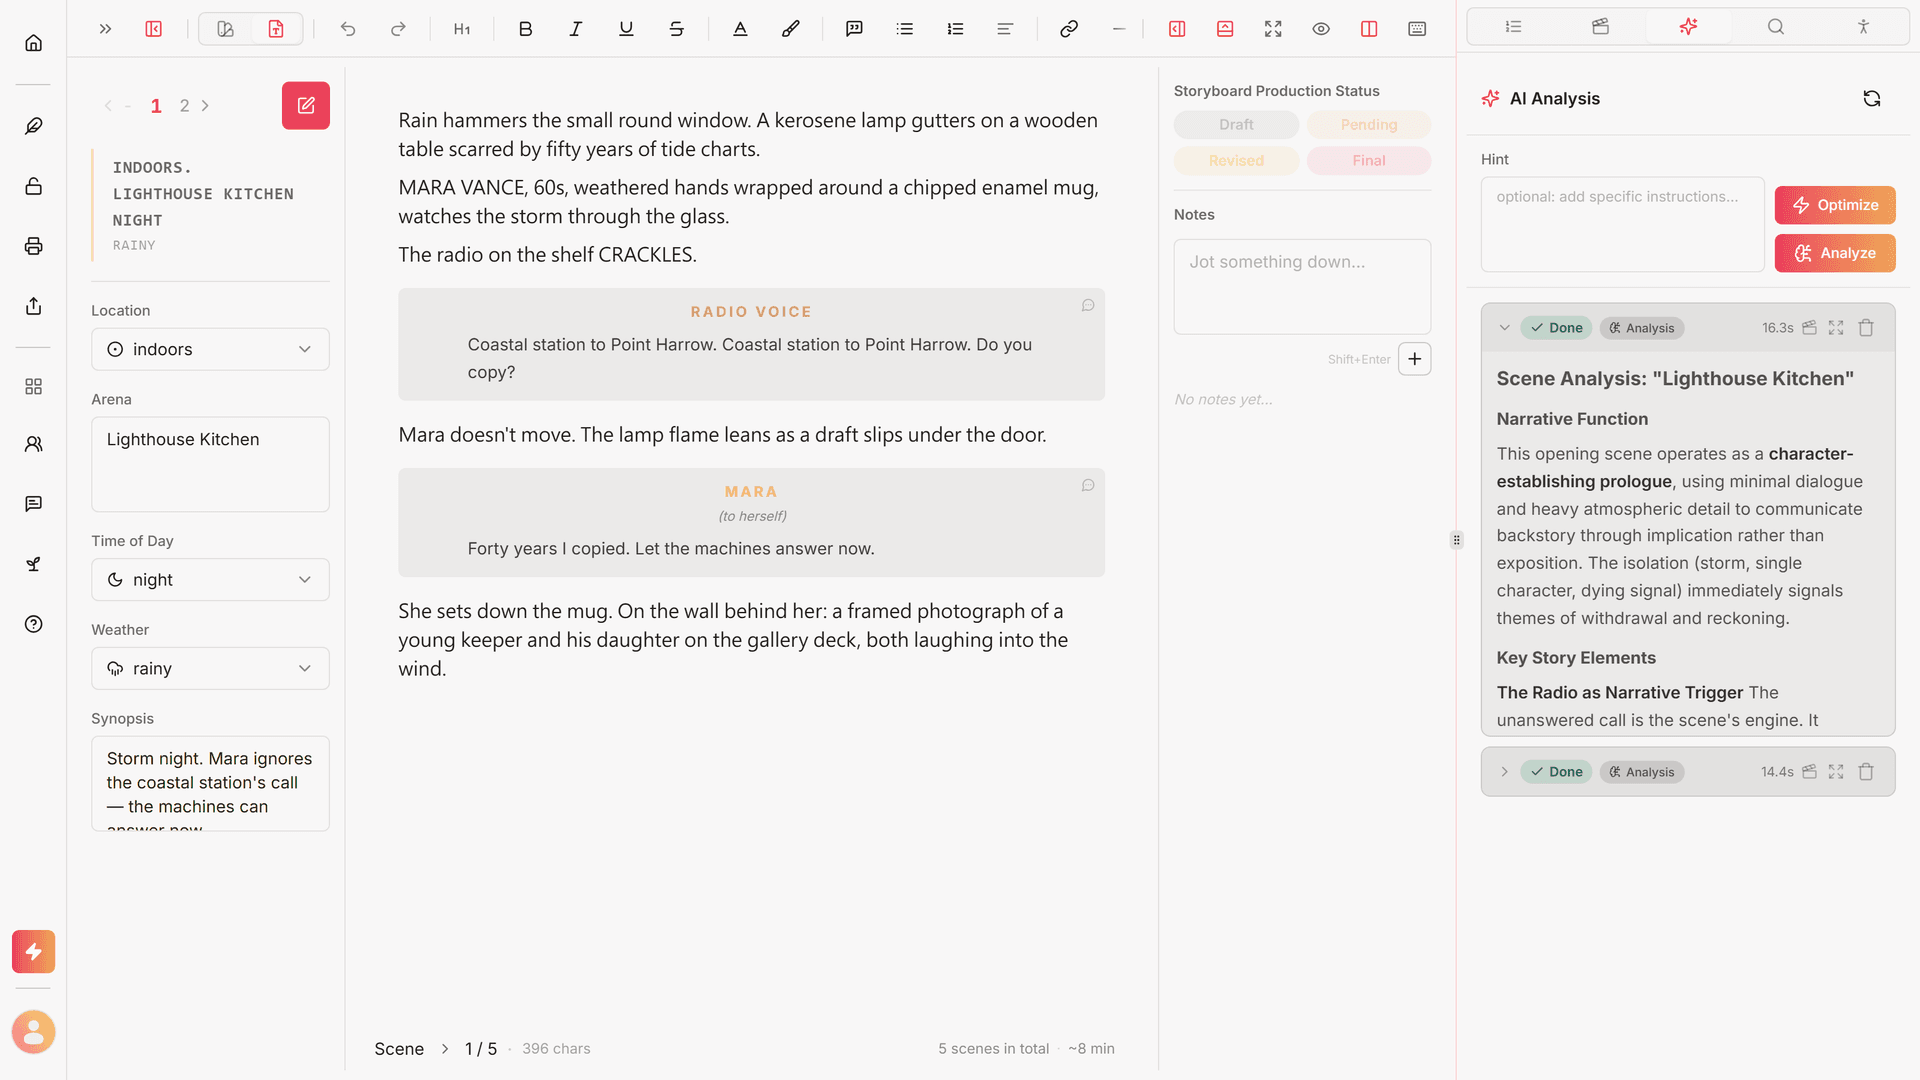Screen dimensions: 1920x1080
Task: Add note with plus button
Action: 1415,359
